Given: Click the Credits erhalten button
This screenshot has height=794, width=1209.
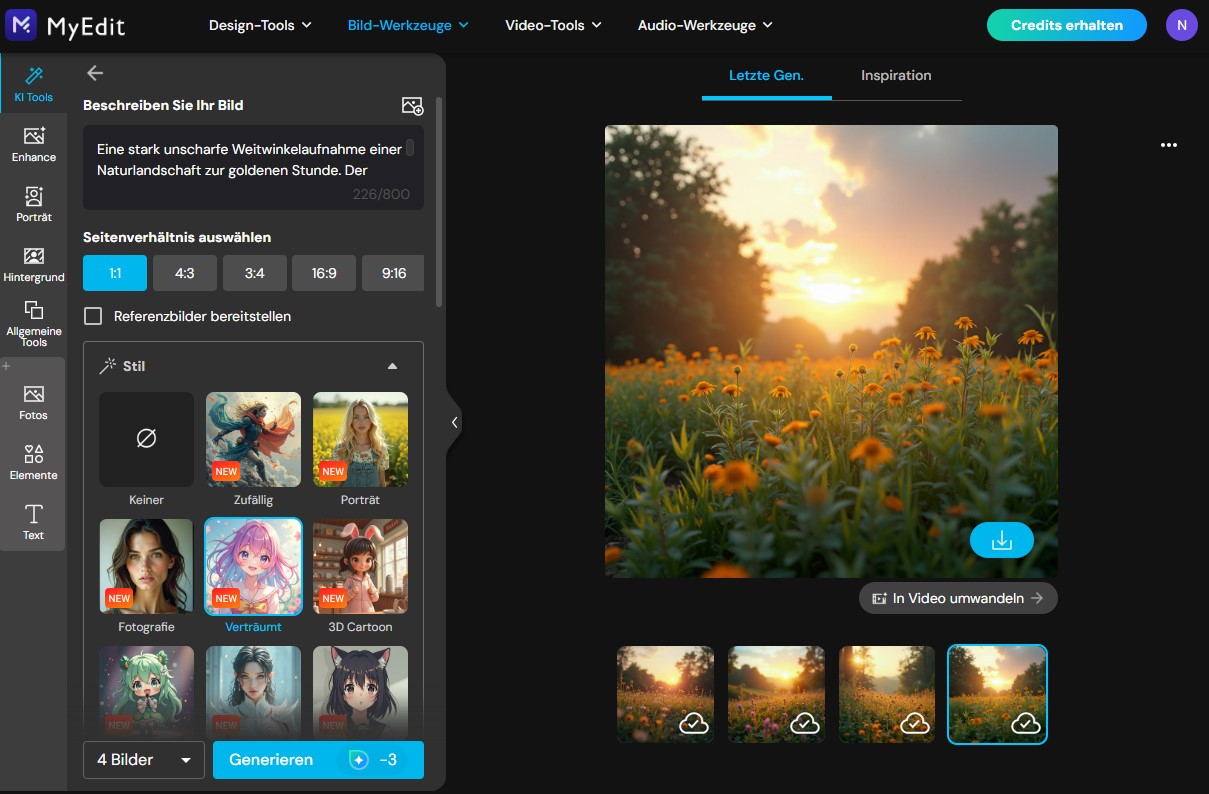Looking at the screenshot, I should pos(1066,25).
